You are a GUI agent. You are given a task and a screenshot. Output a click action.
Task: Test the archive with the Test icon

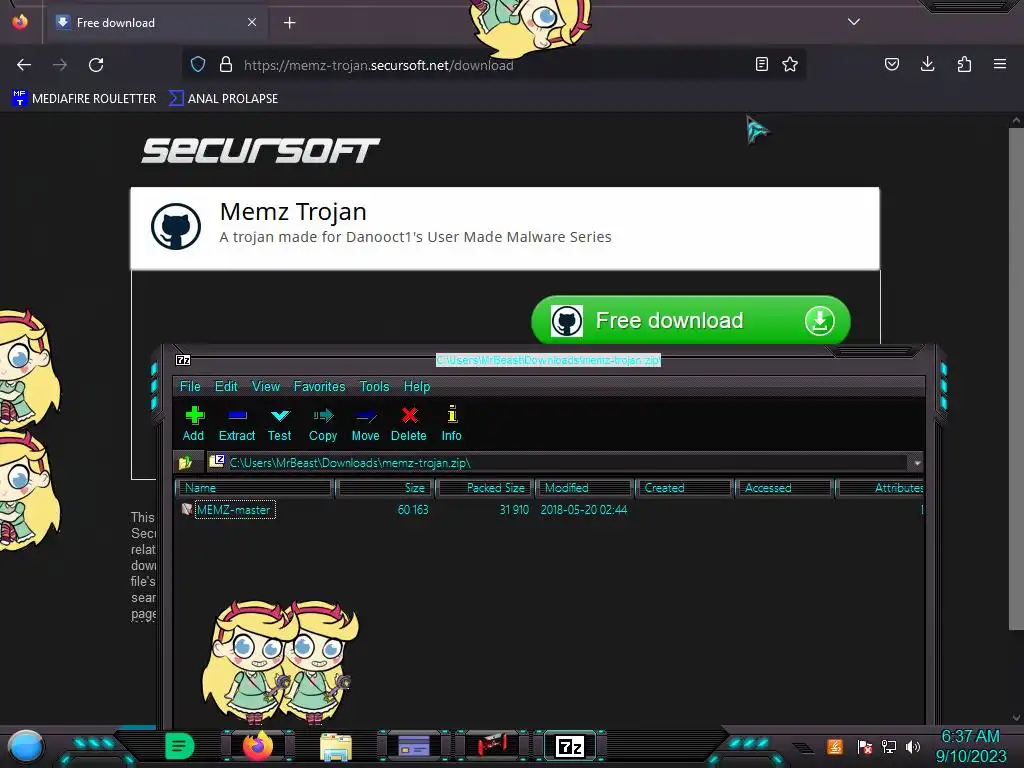coord(280,423)
